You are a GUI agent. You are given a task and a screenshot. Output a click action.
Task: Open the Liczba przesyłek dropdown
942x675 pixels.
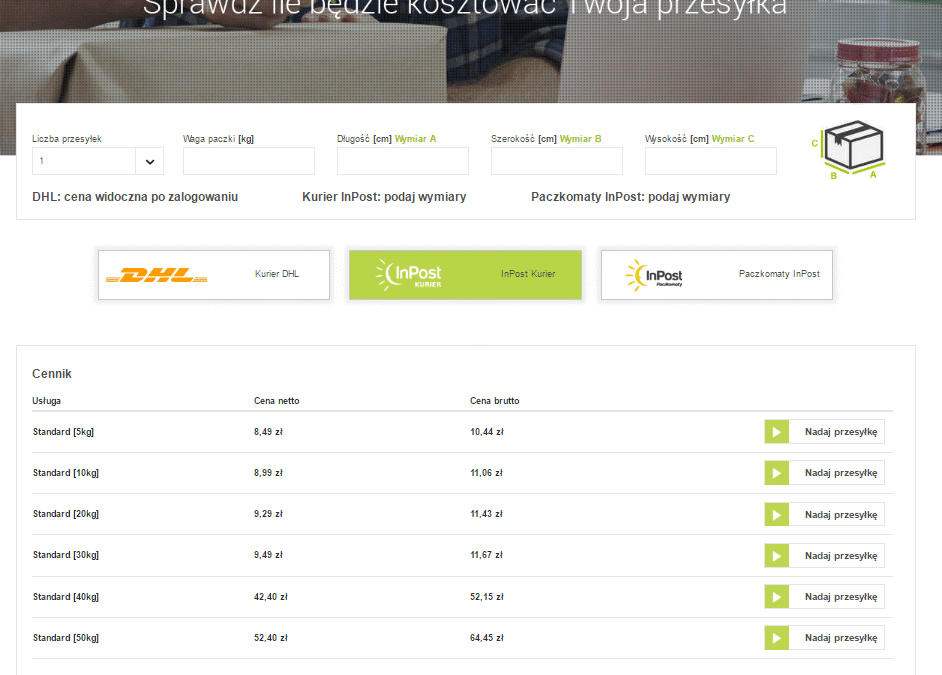point(98,161)
